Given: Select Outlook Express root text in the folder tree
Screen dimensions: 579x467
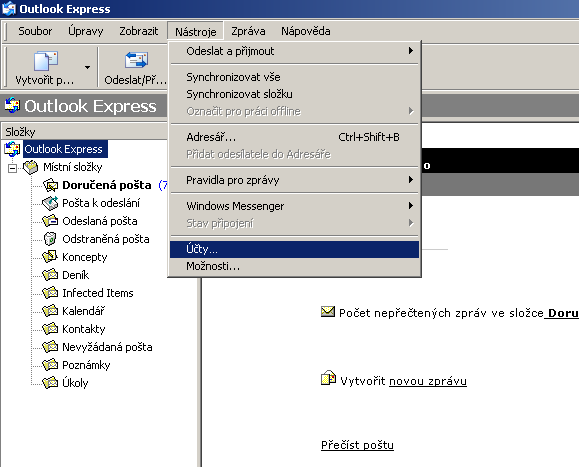Looking at the screenshot, I should (x=65, y=149).
